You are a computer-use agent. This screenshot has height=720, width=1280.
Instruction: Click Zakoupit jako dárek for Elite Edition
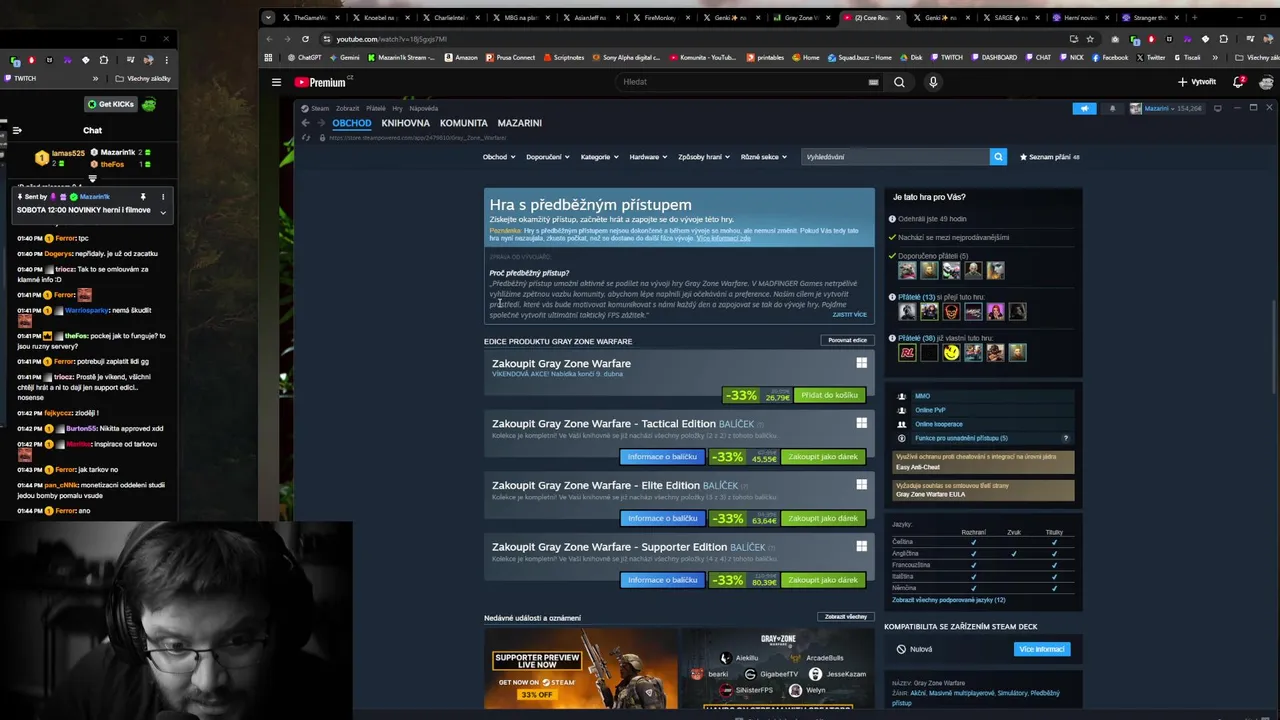823,519
